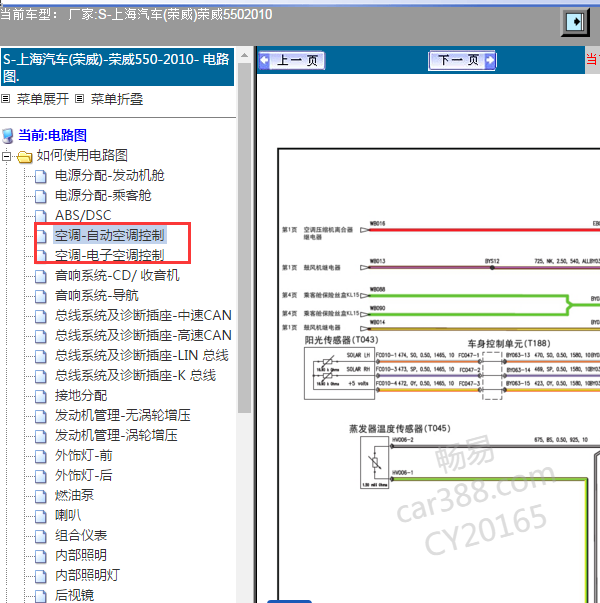Select the 如何使用电路图 folder label
The image size is (600, 603).
click(82, 155)
